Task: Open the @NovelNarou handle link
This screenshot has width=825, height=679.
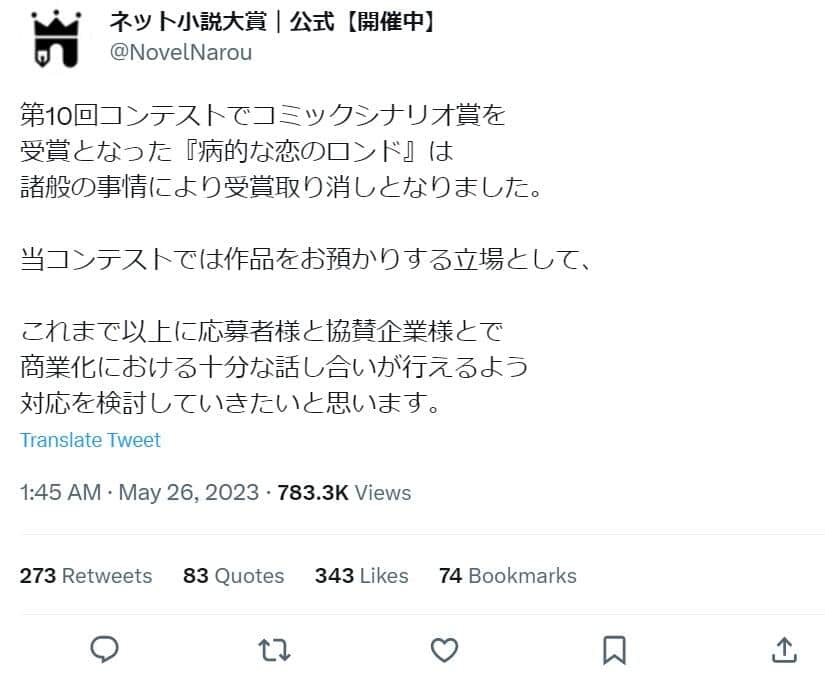Action: 180,51
